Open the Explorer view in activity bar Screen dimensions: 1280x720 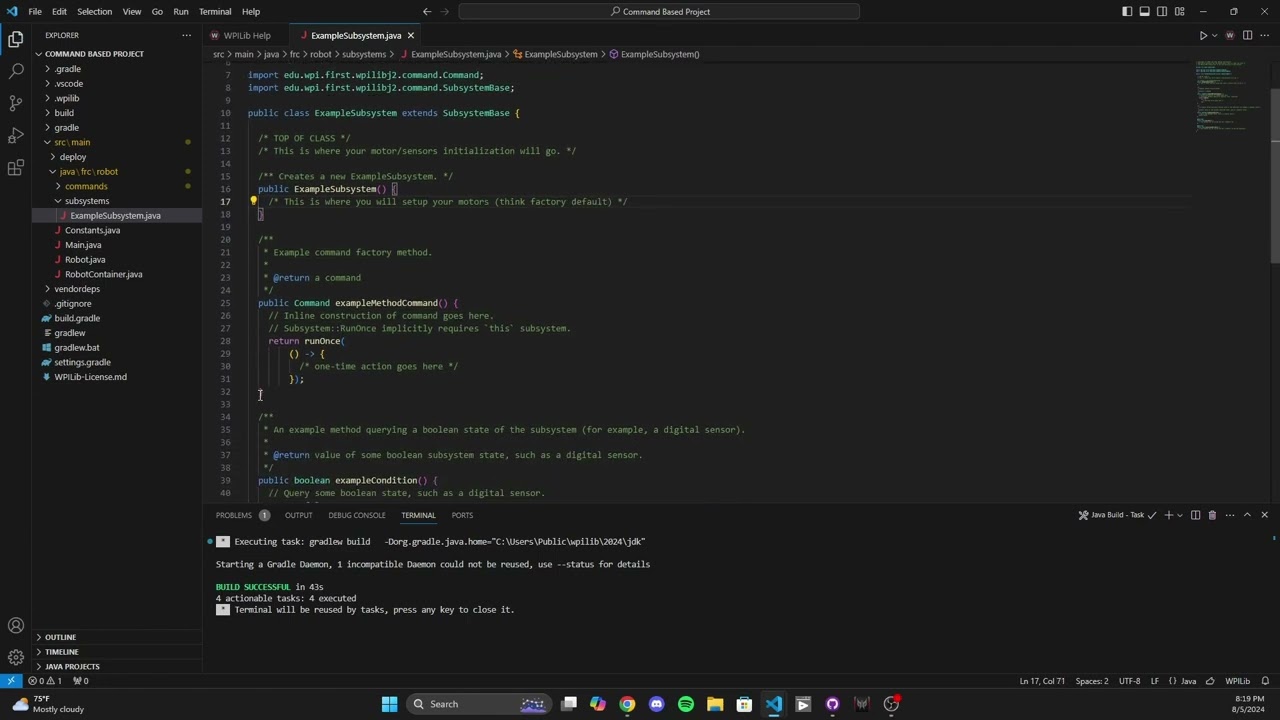tap(16, 39)
